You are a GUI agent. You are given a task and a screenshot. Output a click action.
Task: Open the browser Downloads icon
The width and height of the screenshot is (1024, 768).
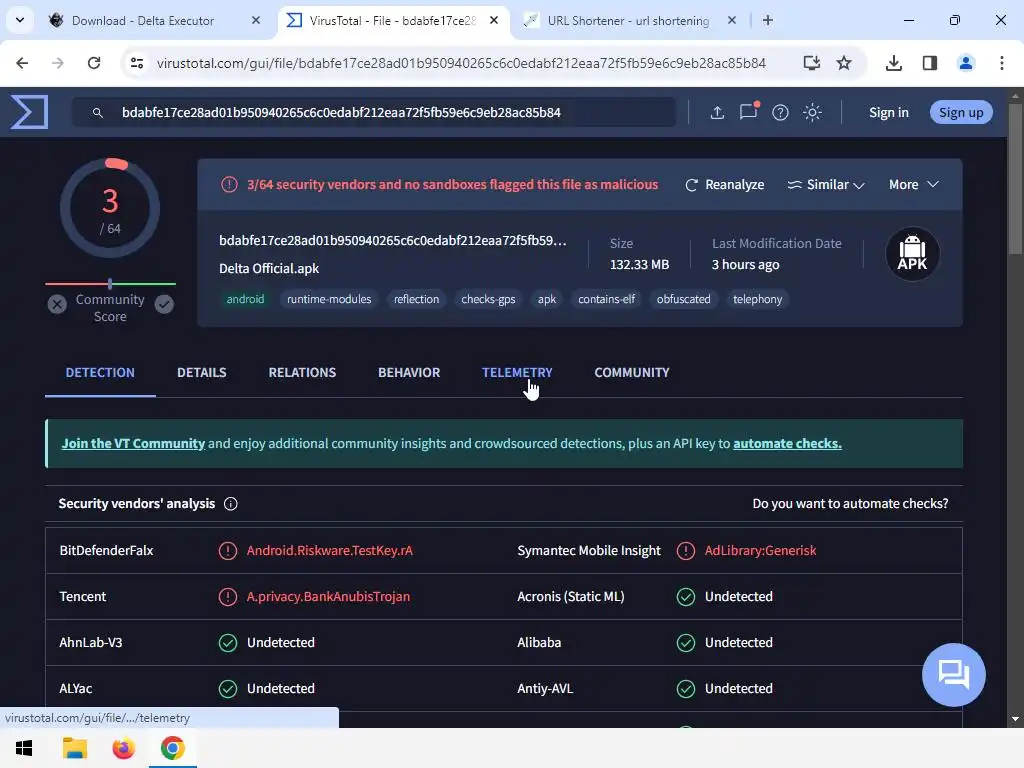pyautogui.click(x=893, y=63)
